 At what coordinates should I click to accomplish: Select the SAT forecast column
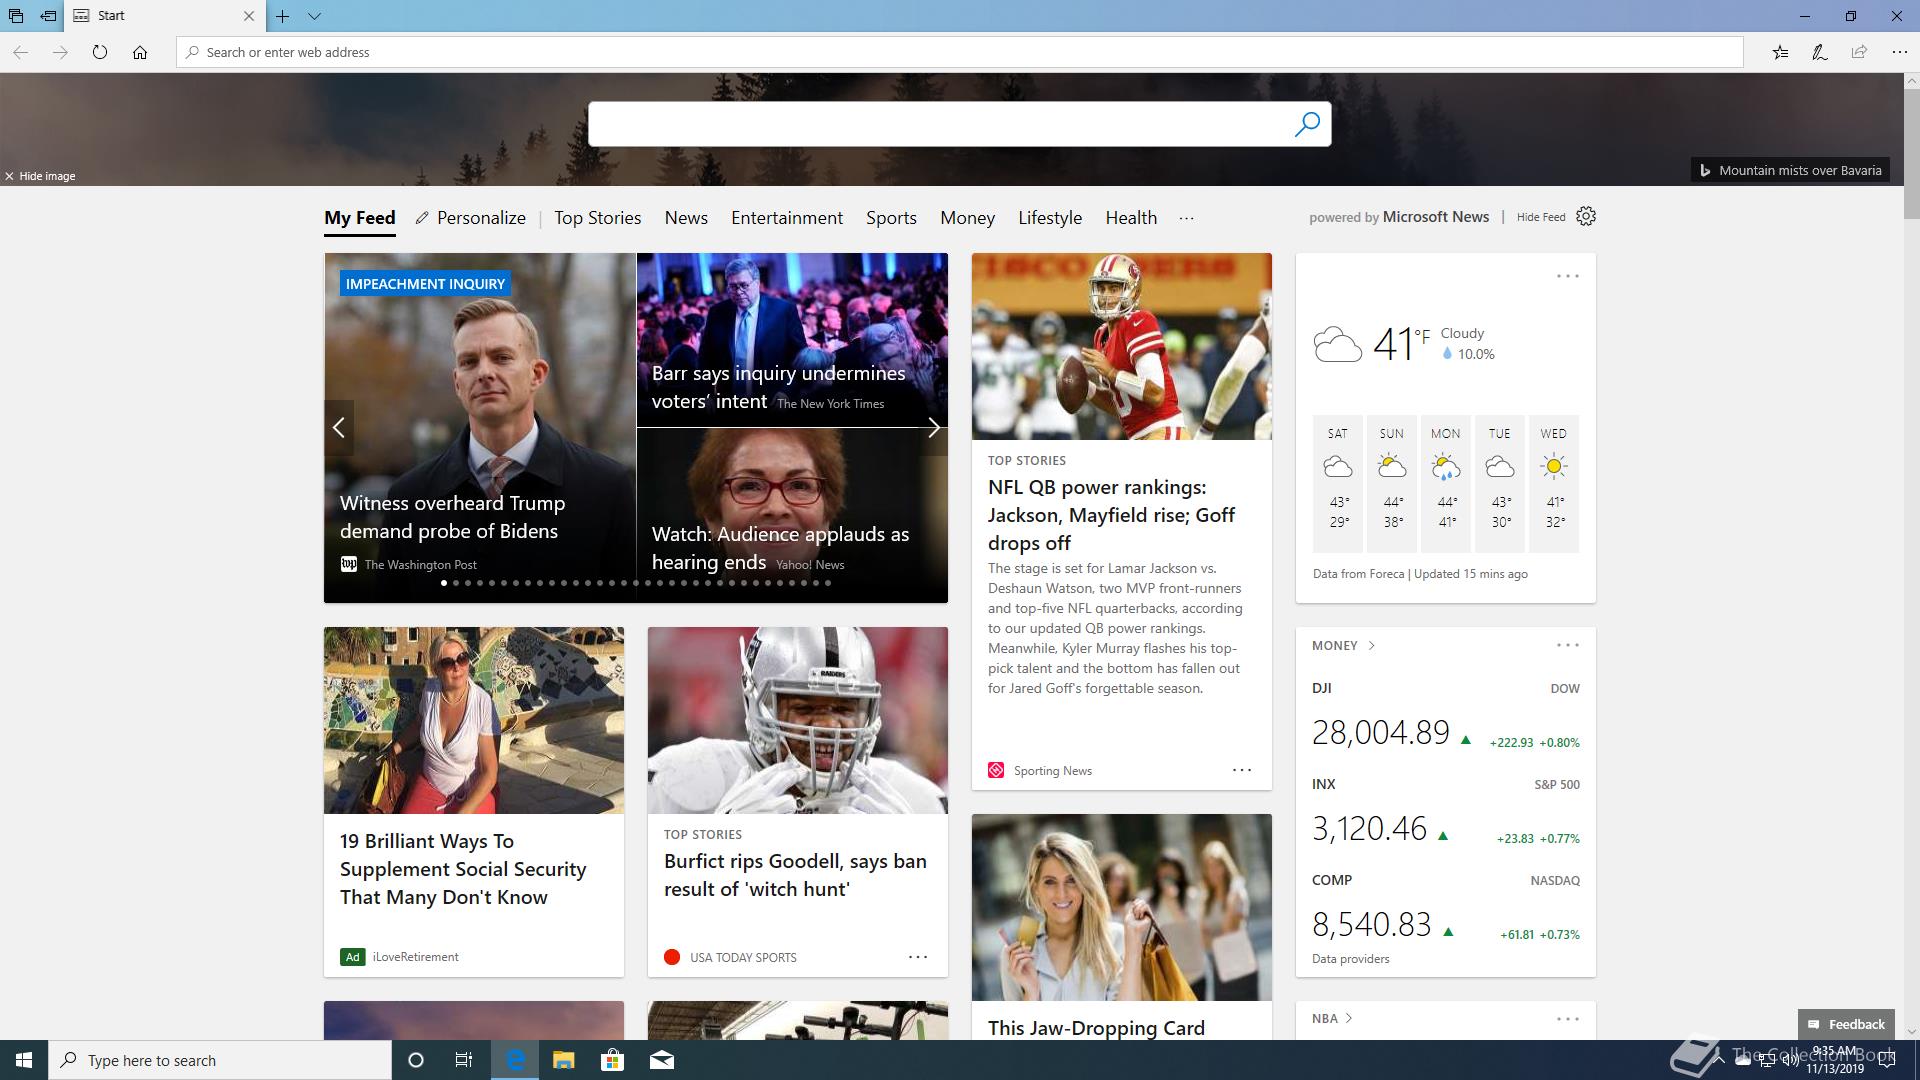(x=1338, y=484)
